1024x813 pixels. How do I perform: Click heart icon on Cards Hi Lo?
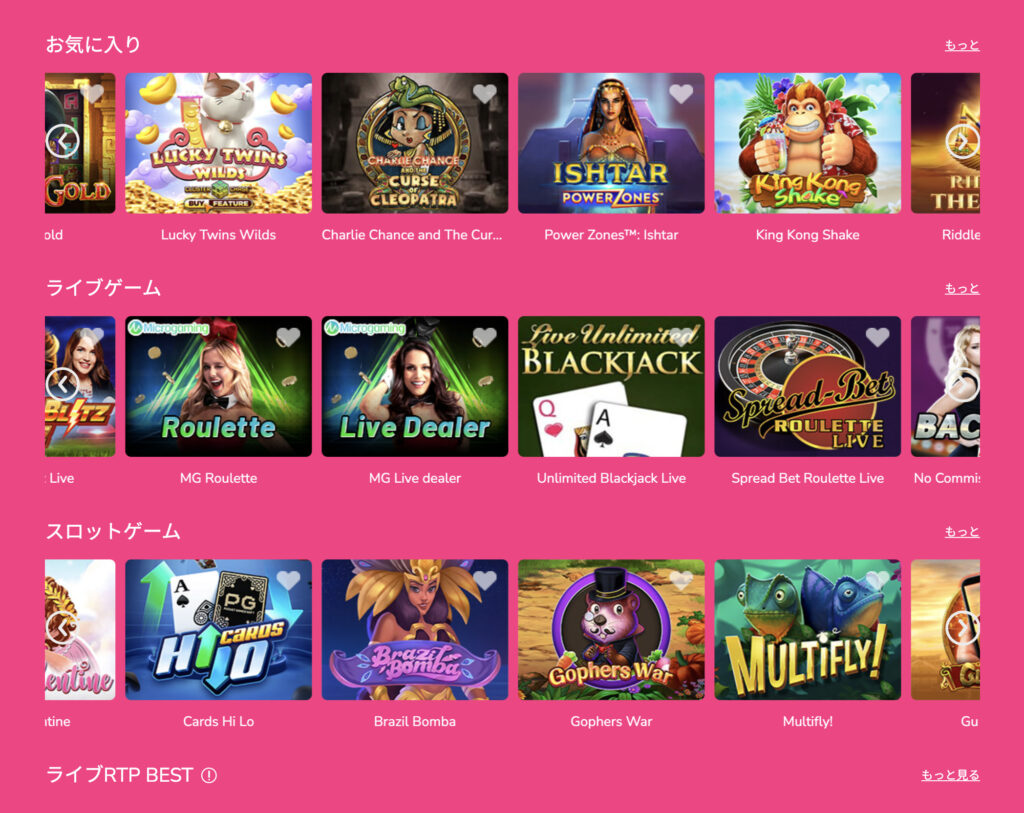tap(288, 580)
